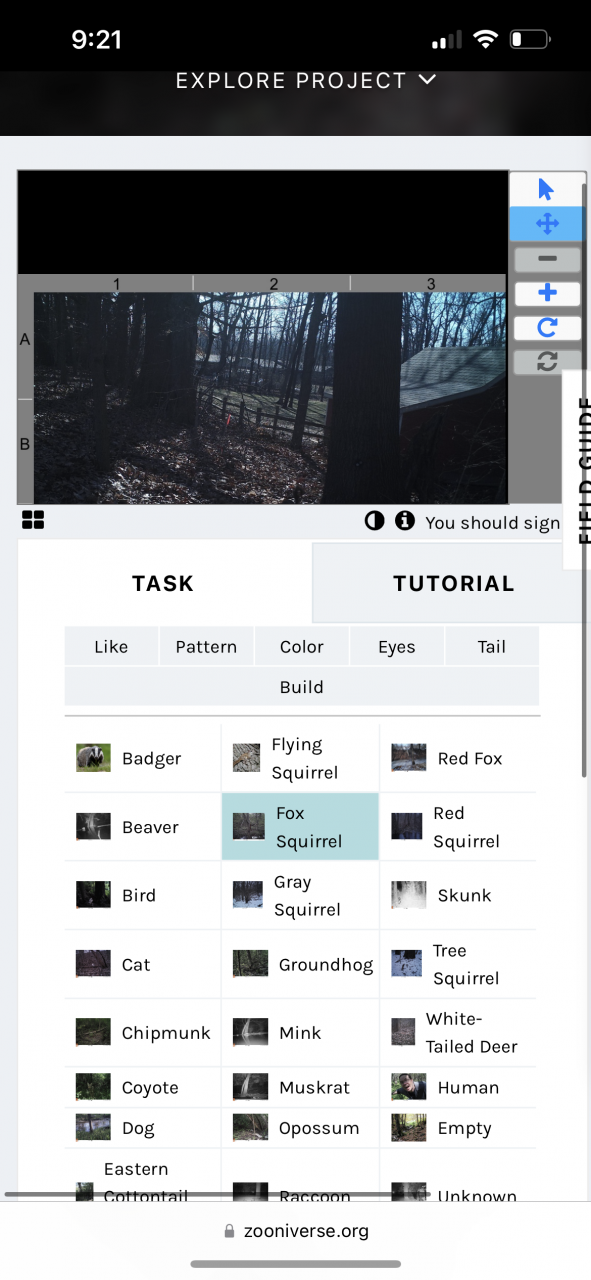Open the Color filter
591x1280 pixels.
tap(301, 647)
